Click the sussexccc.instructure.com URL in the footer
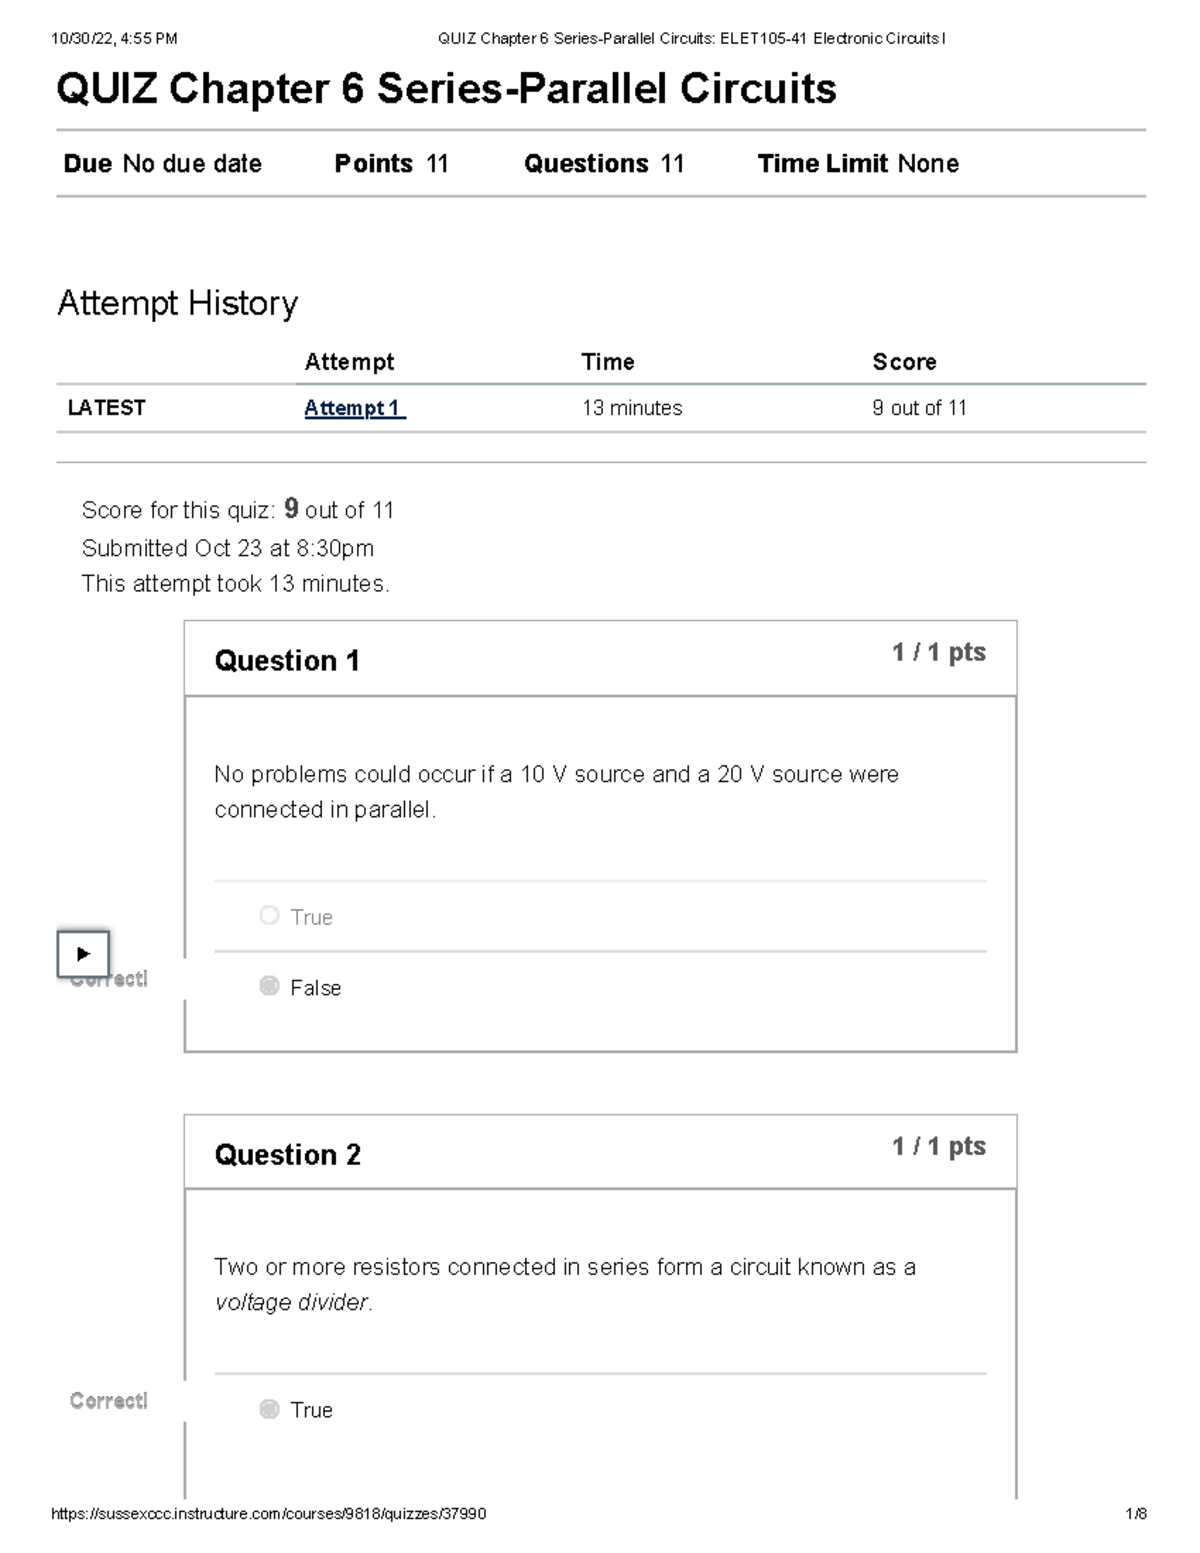1200x1553 pixels. click(268, 1514)
